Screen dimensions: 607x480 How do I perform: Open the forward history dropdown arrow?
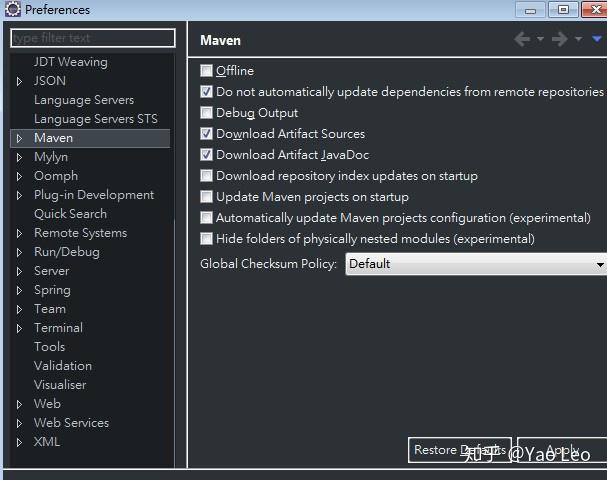click(578, 39)
